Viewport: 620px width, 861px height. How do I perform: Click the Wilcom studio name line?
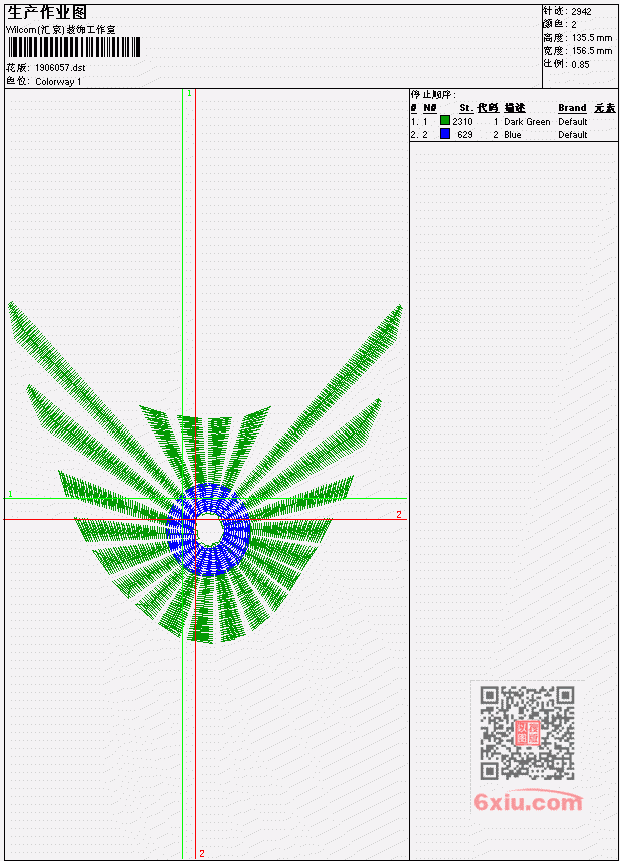[61, 30]
